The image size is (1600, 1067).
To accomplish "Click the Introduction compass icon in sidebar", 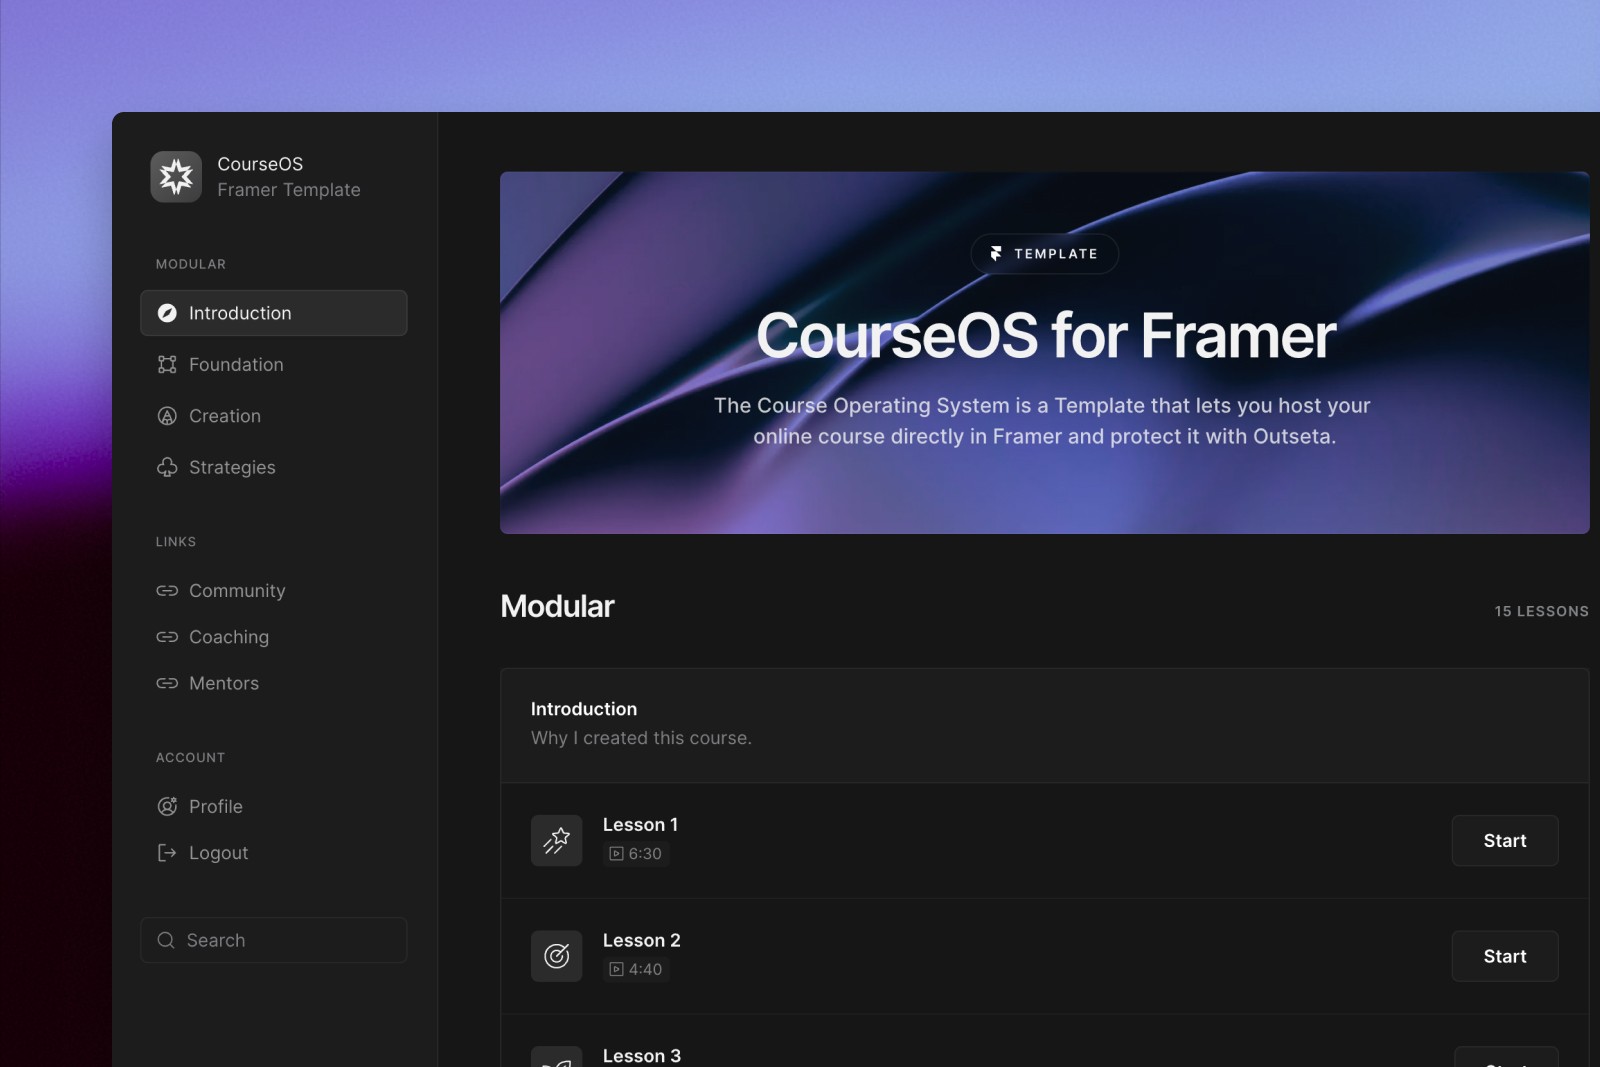I will (167, 313).
